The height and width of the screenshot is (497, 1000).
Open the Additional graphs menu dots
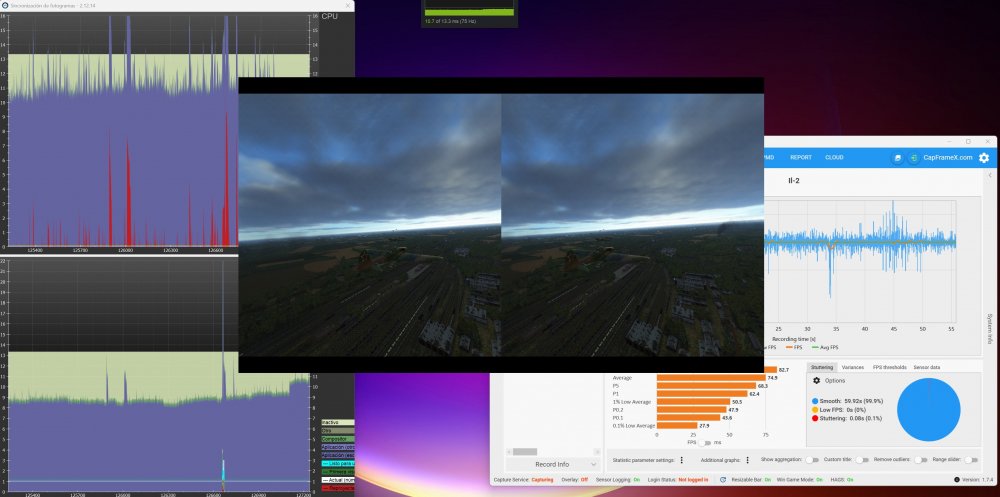coord(747,460)
